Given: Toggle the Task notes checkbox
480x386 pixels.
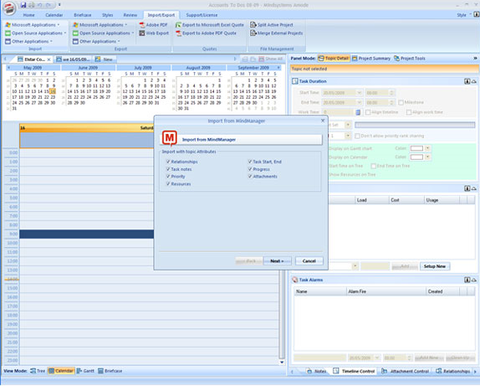Looking at the screenshot, I should tap(168, 169).
